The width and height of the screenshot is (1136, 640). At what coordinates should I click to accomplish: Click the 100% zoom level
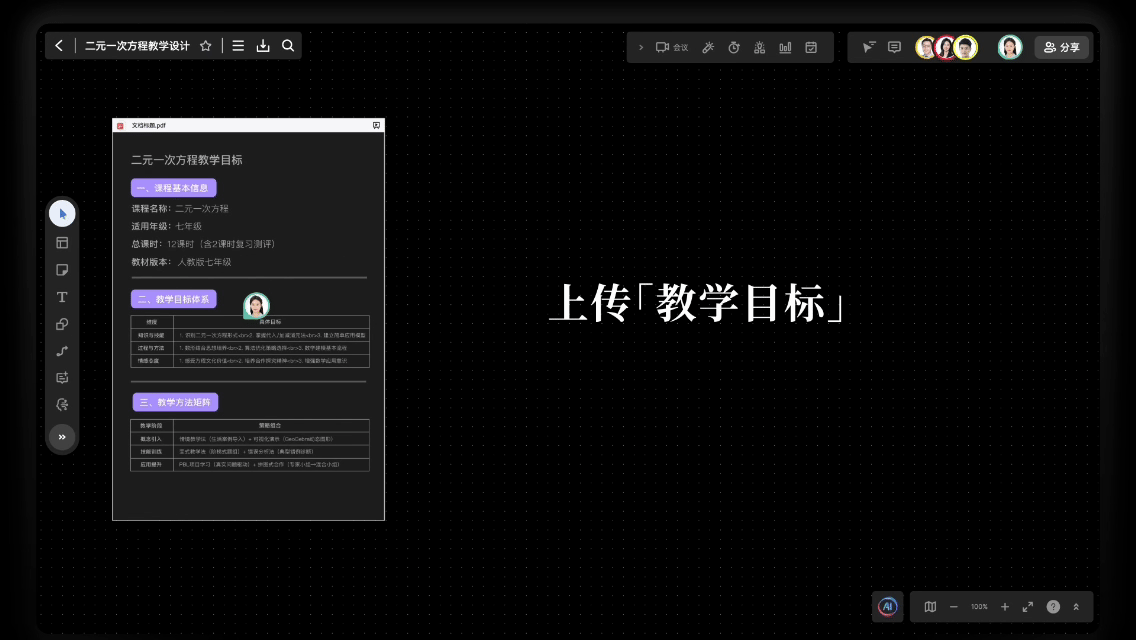pos(980,607)
